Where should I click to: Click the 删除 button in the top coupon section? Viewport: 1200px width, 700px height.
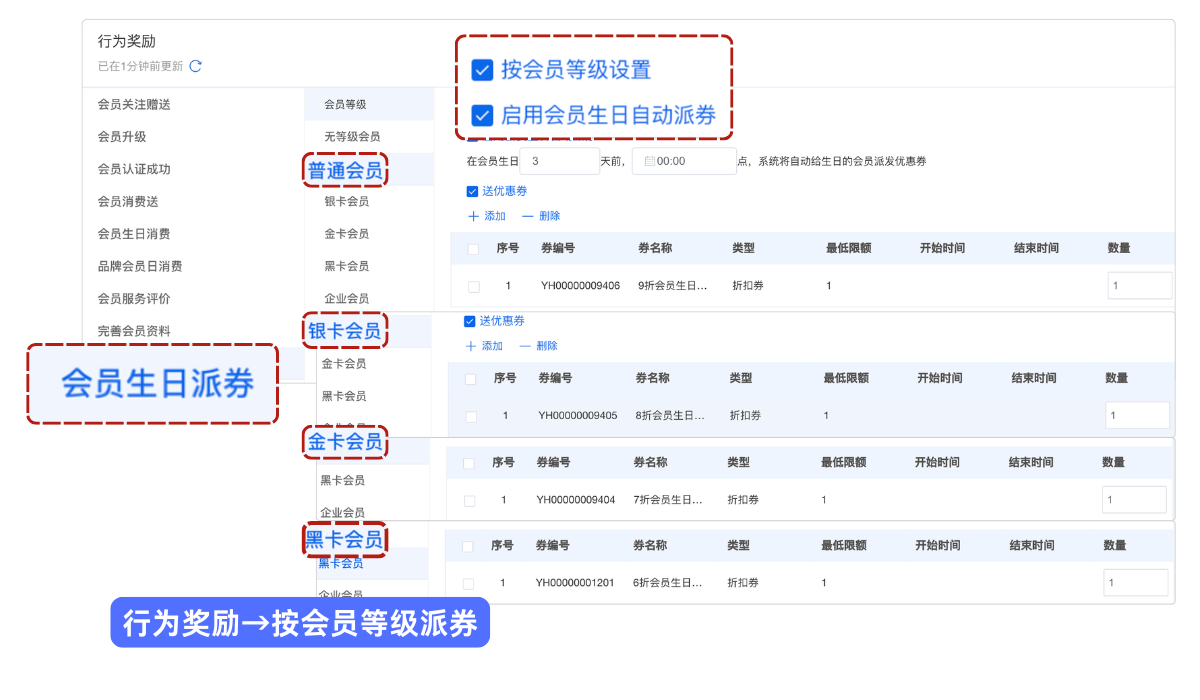(x=541, y=216)
